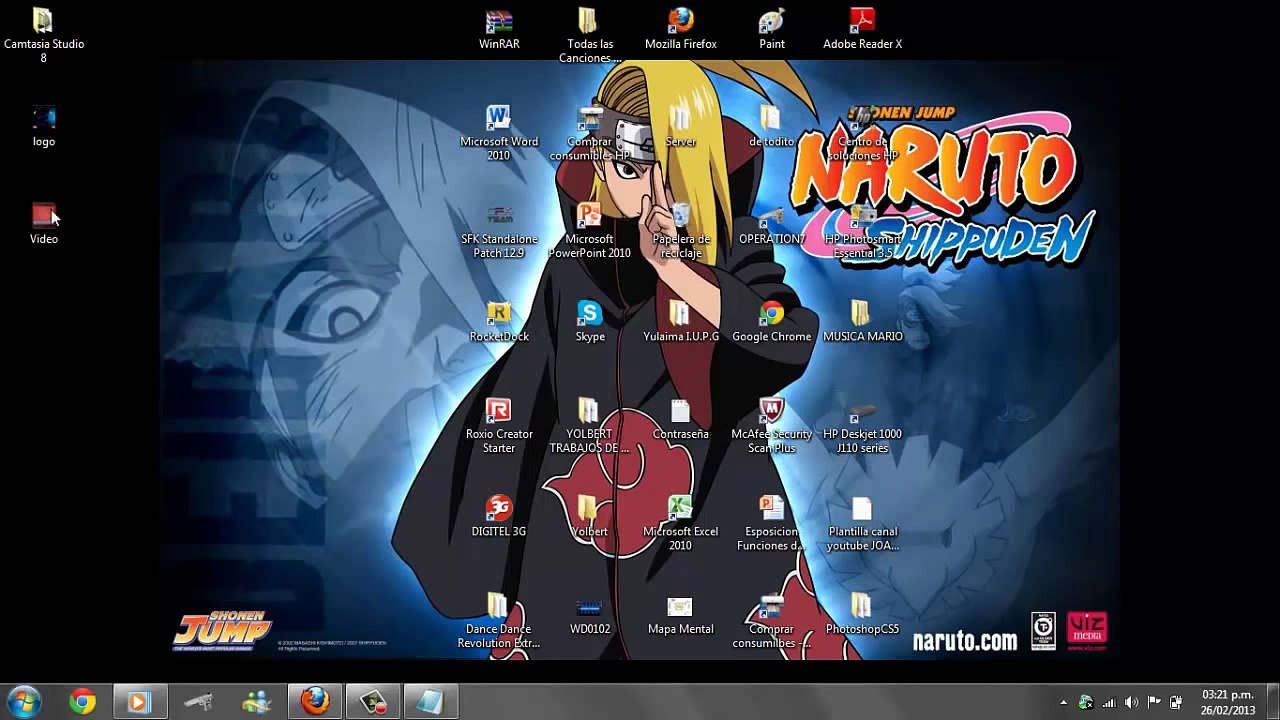Open the Paint desktop shortcut
The image size is (1280, 720).
[x=772, y=29]
